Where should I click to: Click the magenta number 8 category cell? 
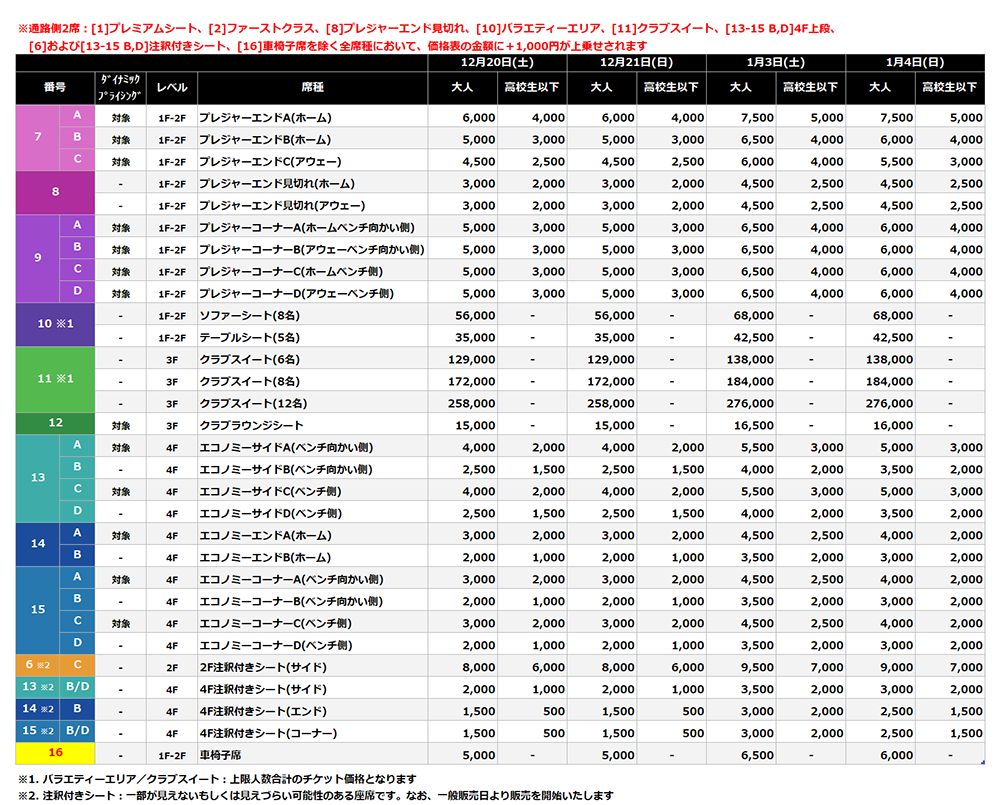(56, 193)
